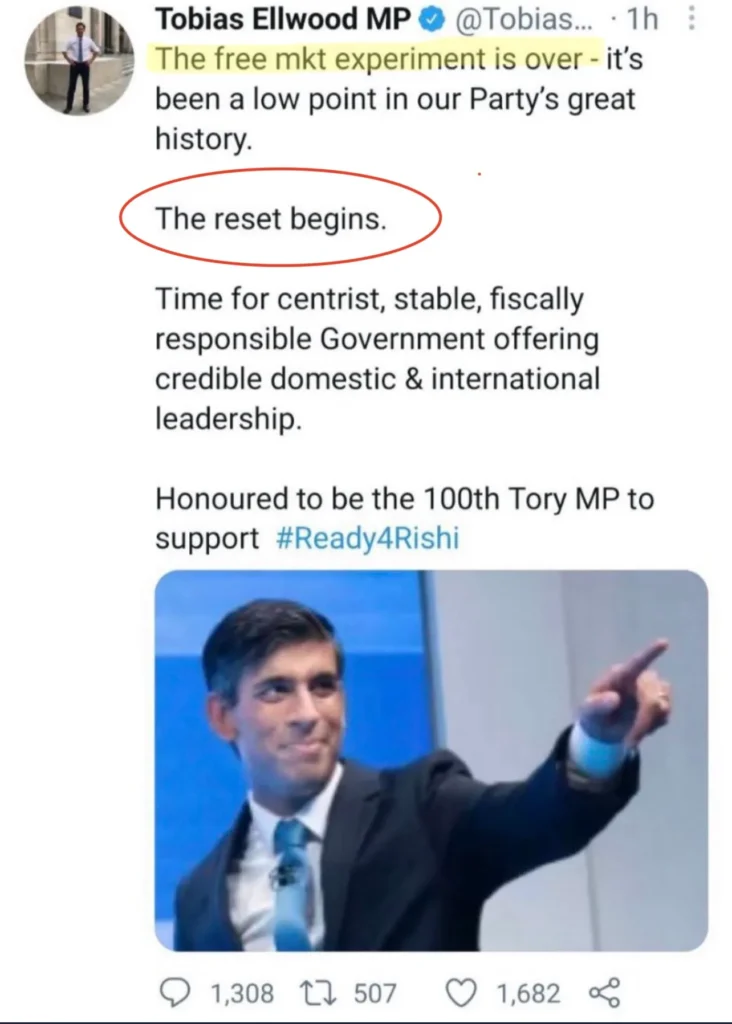Click the share icon below the tweet
The image size is (732, 1024).
(x=605, y=992)
